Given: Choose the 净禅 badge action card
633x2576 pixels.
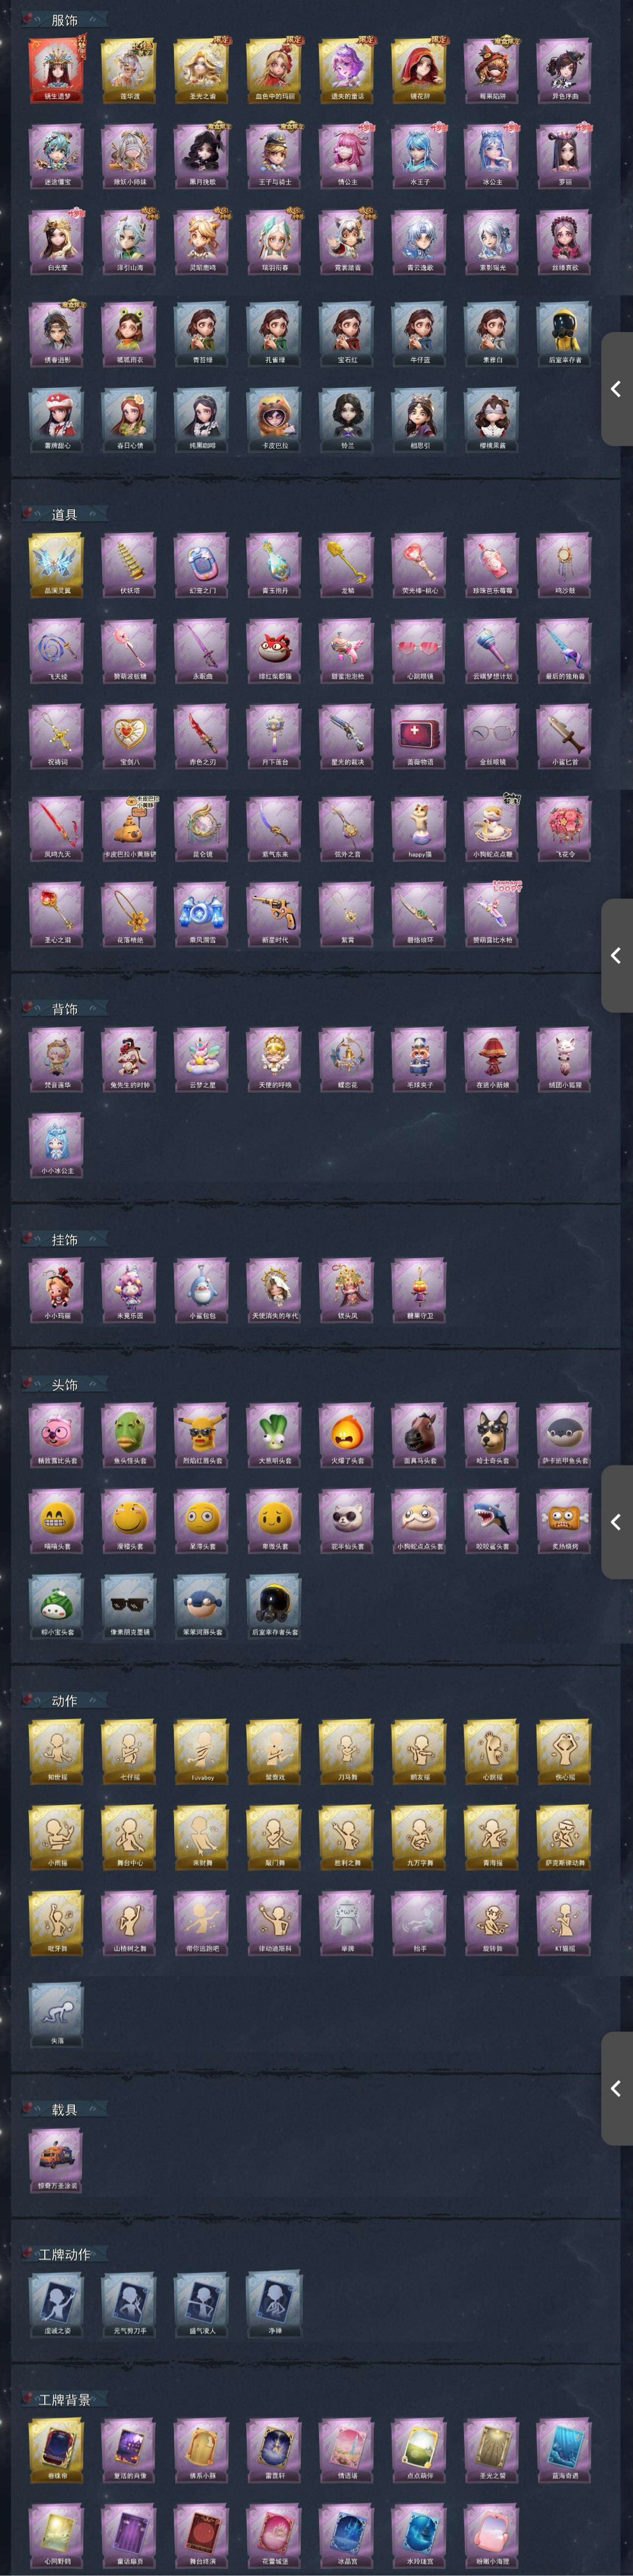Looking at the screenshot, I should 274,2304.
